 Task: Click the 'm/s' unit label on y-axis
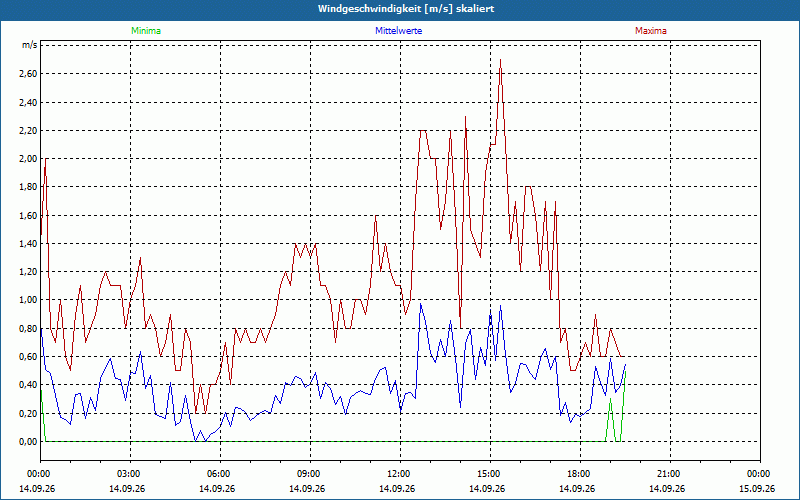(x=30, y=45)
